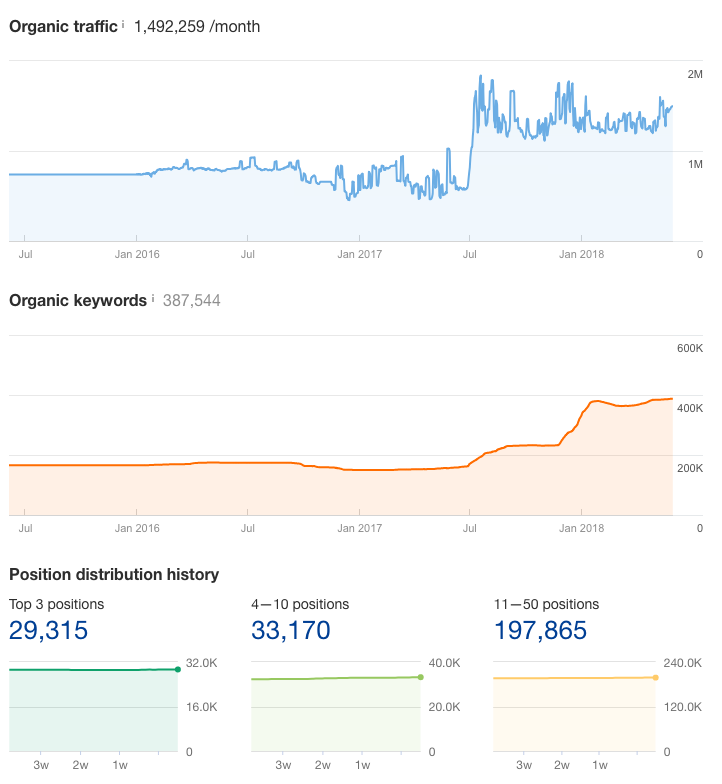Screen dimensions: 722x784
Task: Click the 240.0K axis label on the 11—50 chart
Action: [682, 663]
